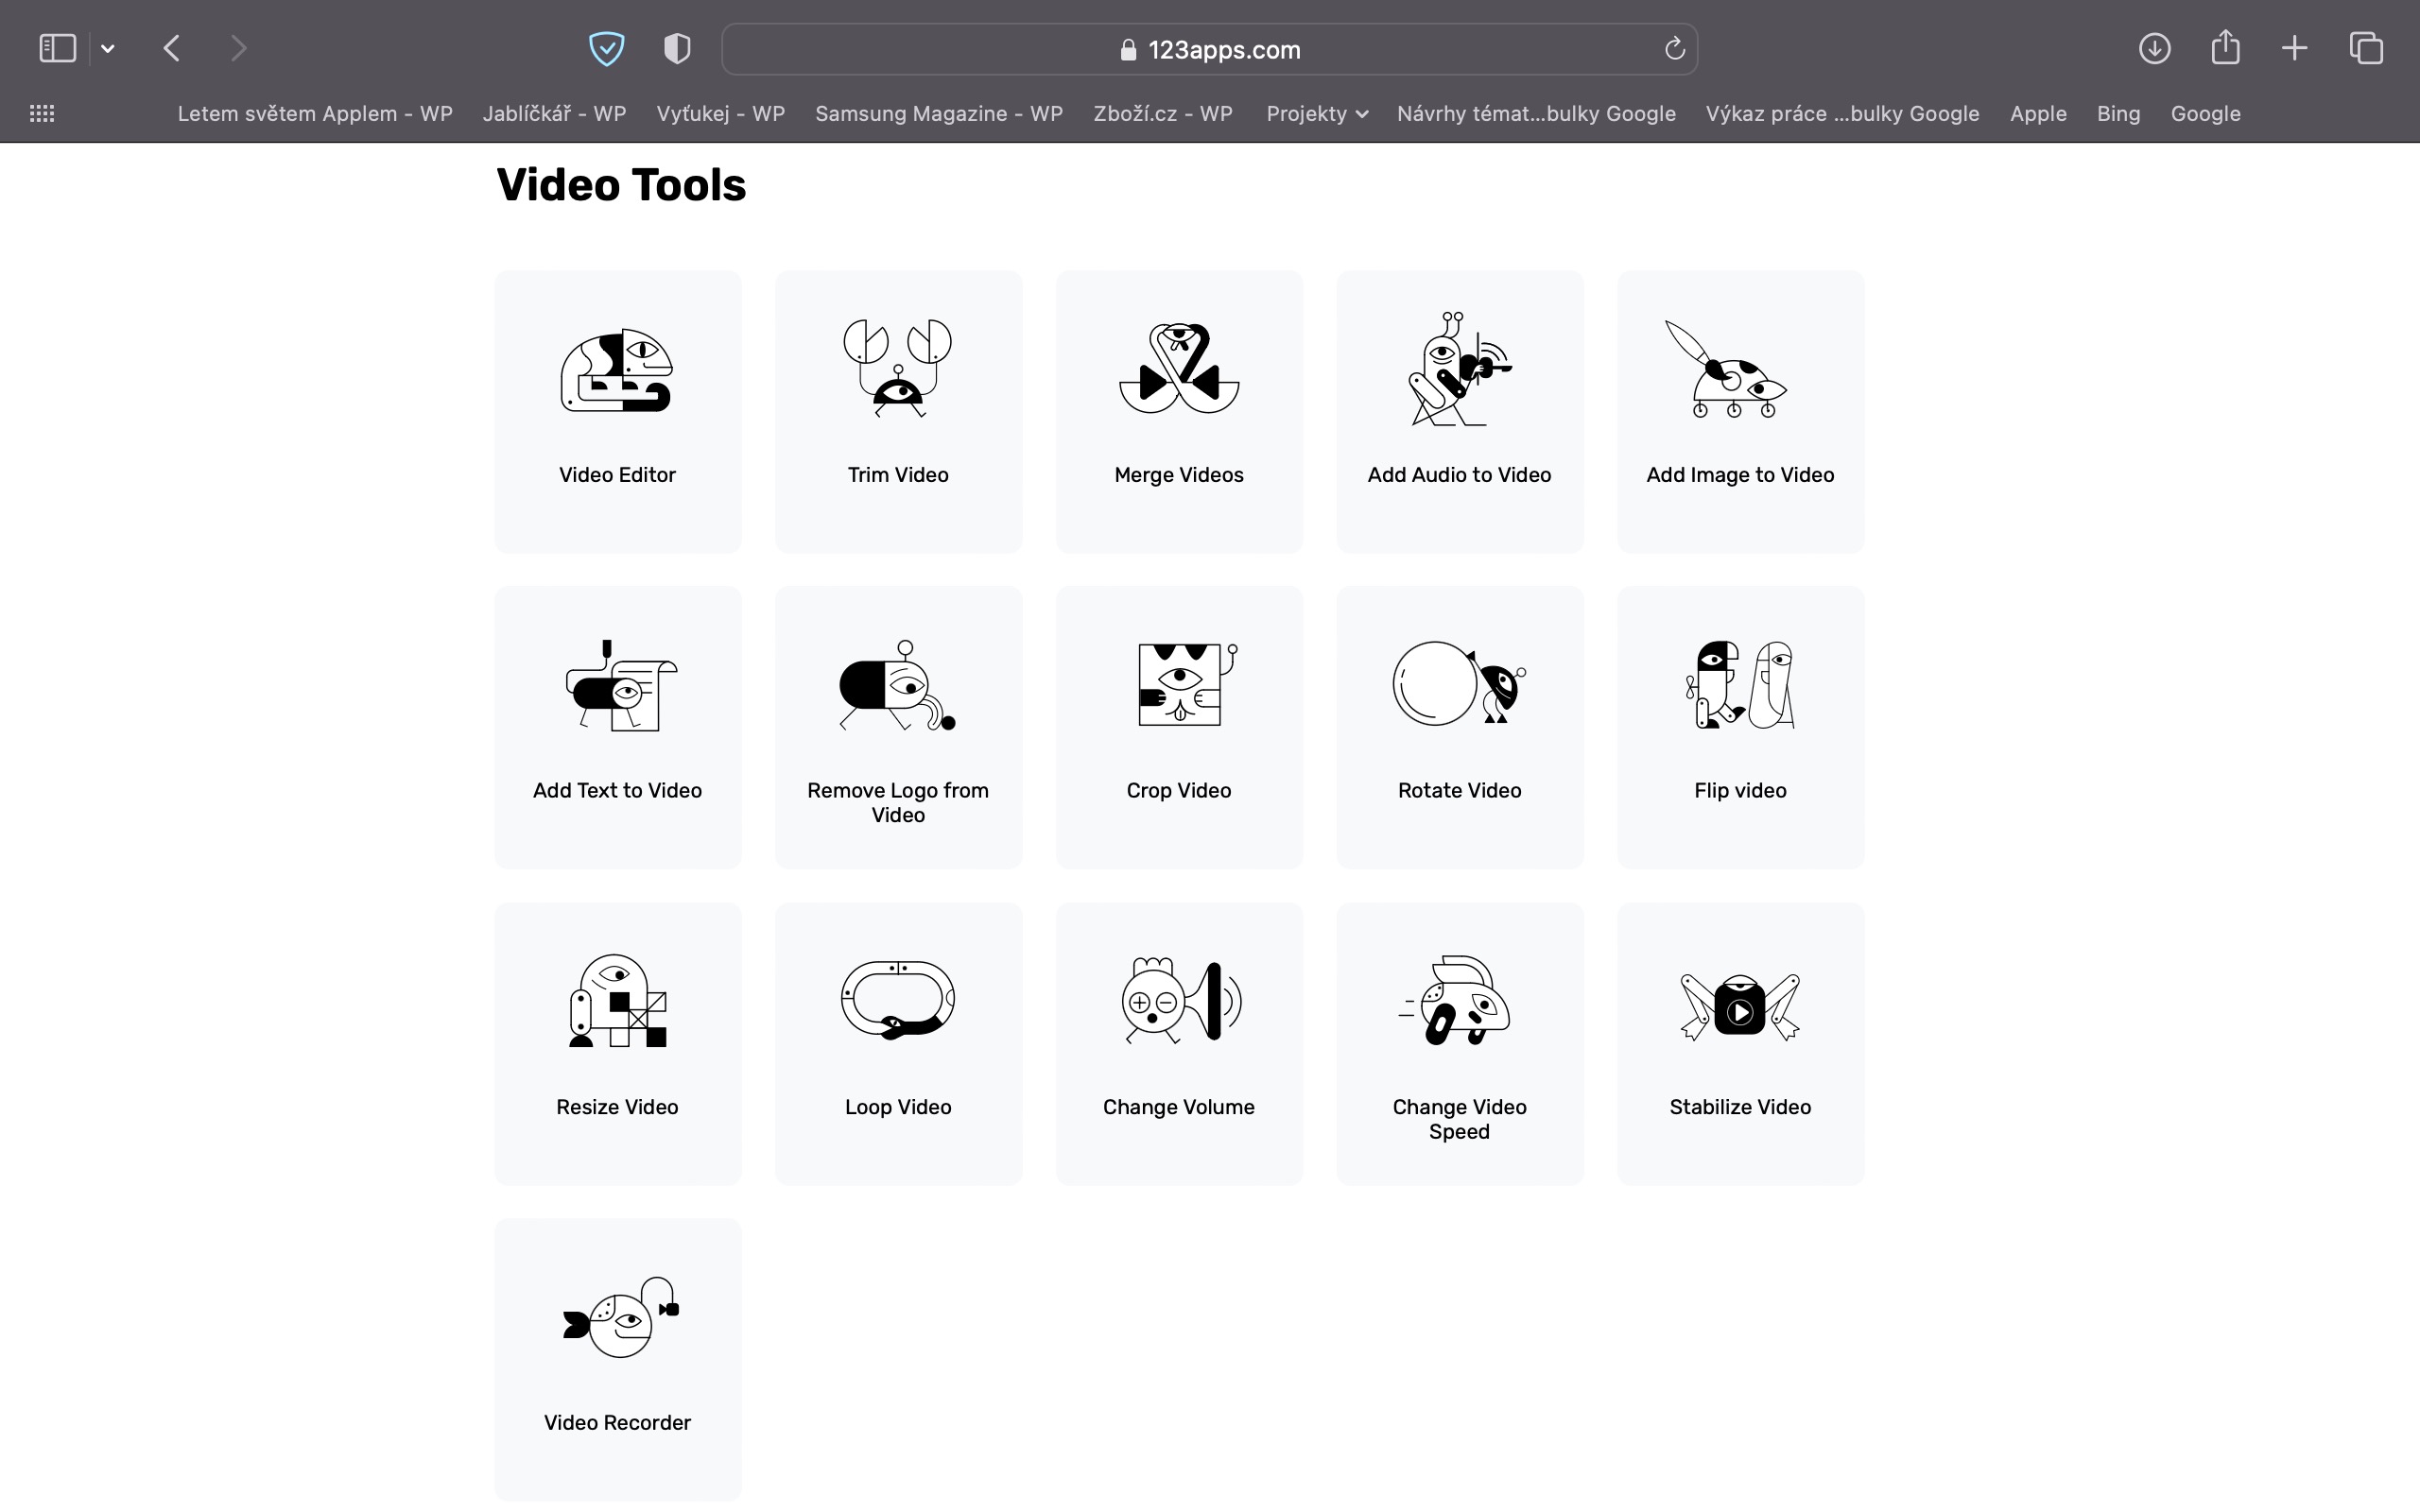Reload the page with the refresh icon
The width and height of the screenshot is (2420, 1512).
click(x=1674, y=49)
